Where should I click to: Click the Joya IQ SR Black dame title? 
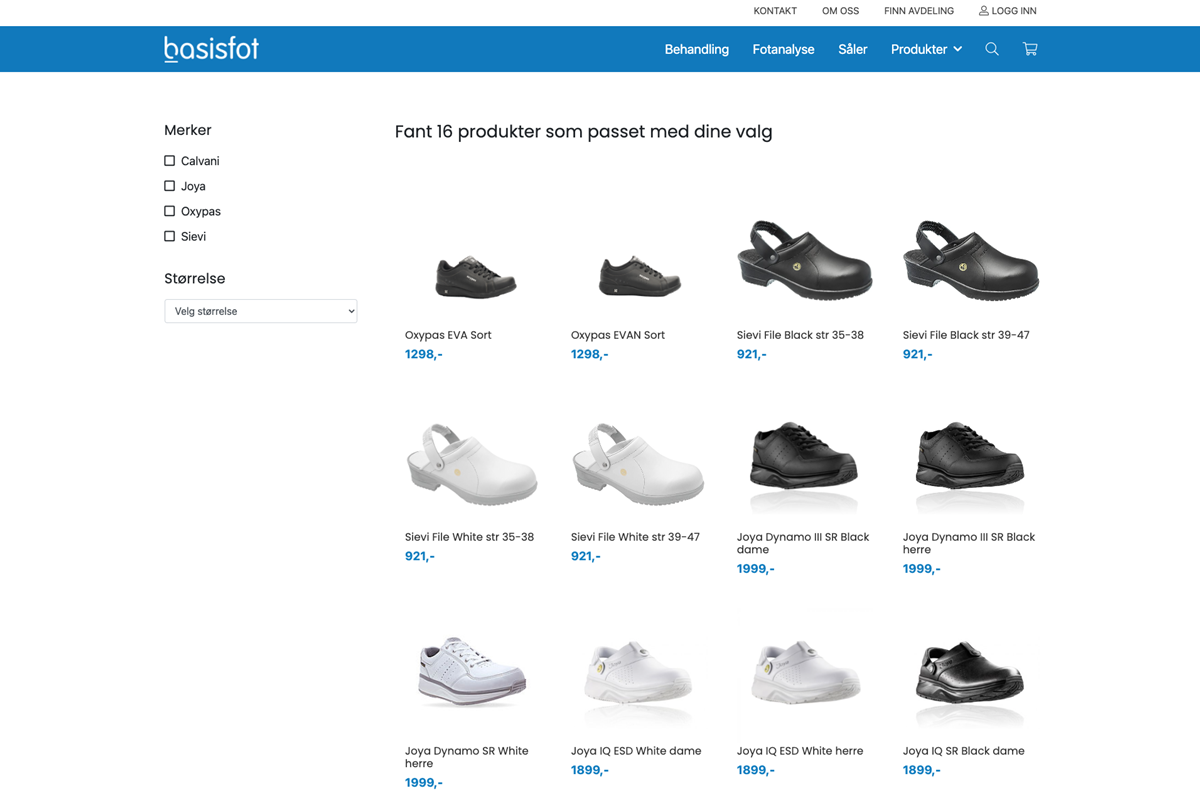click(x=964, y=751)
